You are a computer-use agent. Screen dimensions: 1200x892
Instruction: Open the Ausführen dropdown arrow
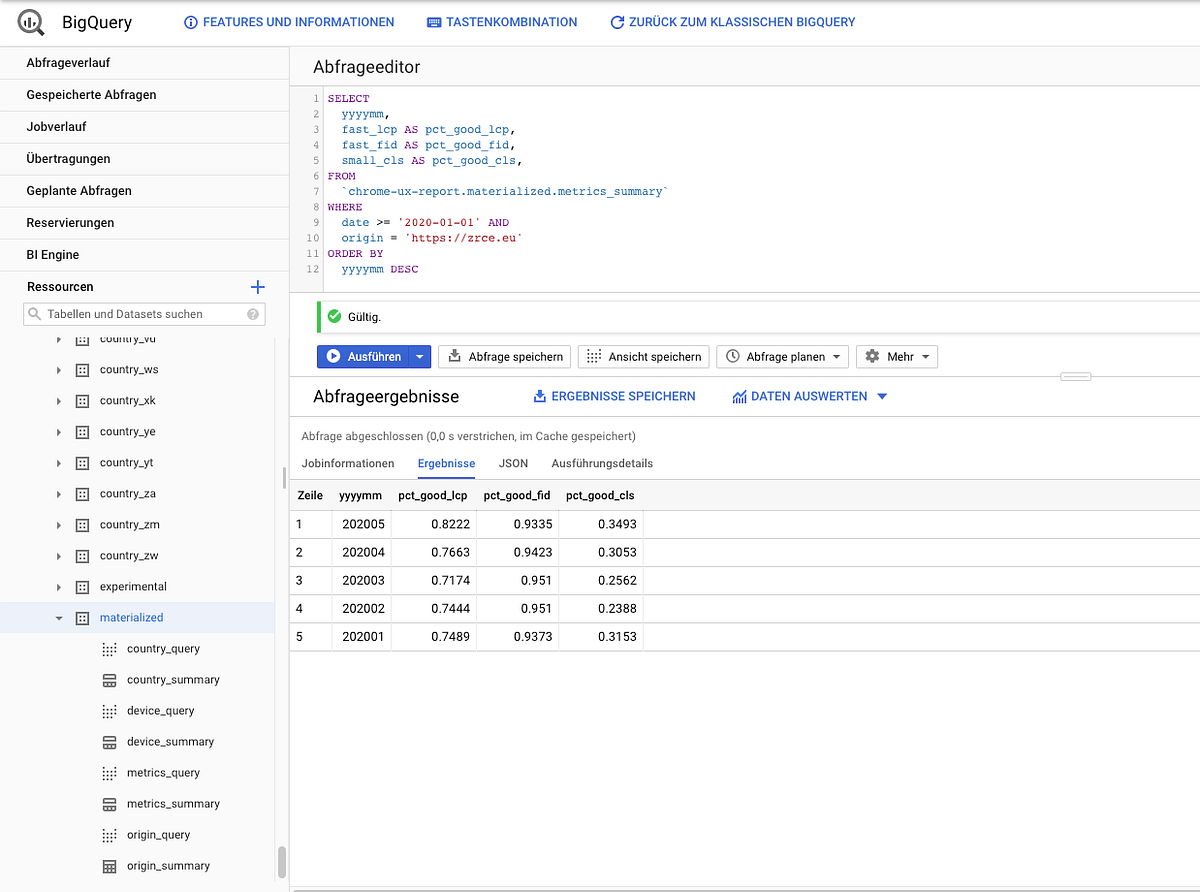[421, 357]
